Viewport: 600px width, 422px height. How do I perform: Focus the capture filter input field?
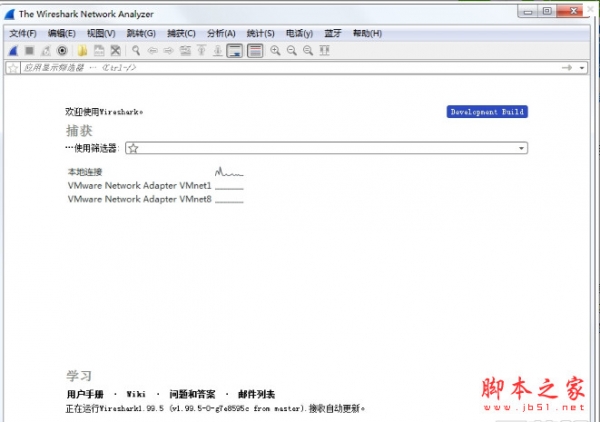click(326, 148)
